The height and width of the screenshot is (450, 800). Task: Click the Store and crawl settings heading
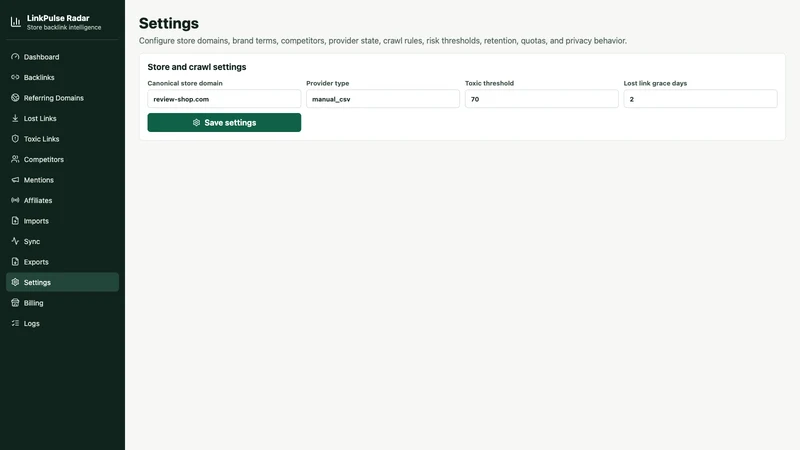click(196, 67)
